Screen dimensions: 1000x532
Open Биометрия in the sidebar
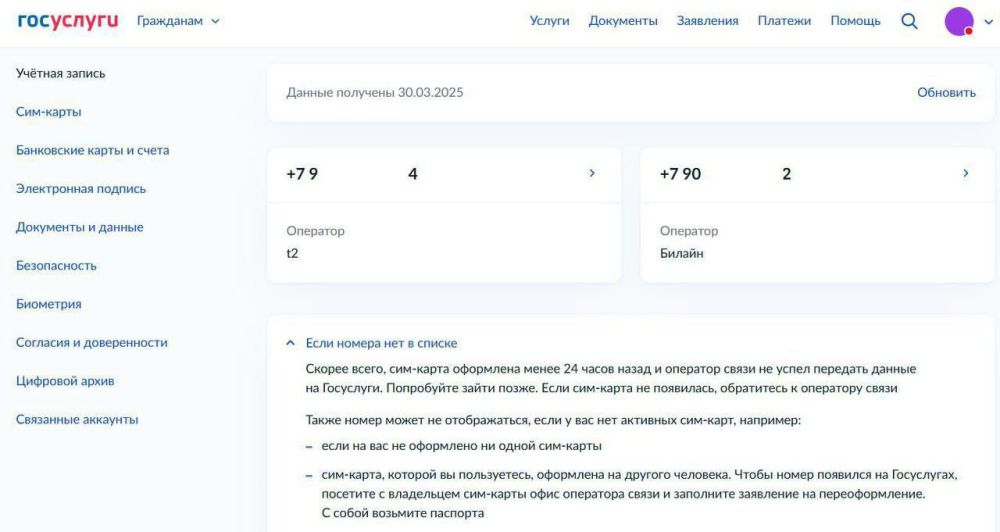point(49,304)
